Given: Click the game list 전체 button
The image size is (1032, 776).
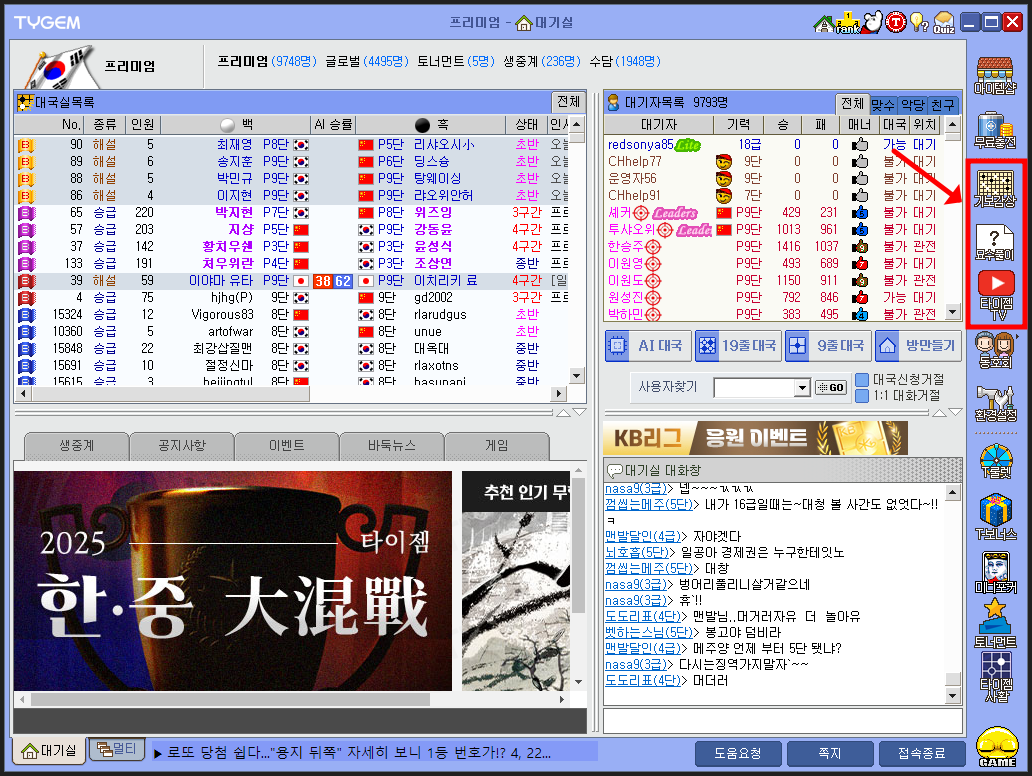Looking at the screenshot, I should (569, 101).
